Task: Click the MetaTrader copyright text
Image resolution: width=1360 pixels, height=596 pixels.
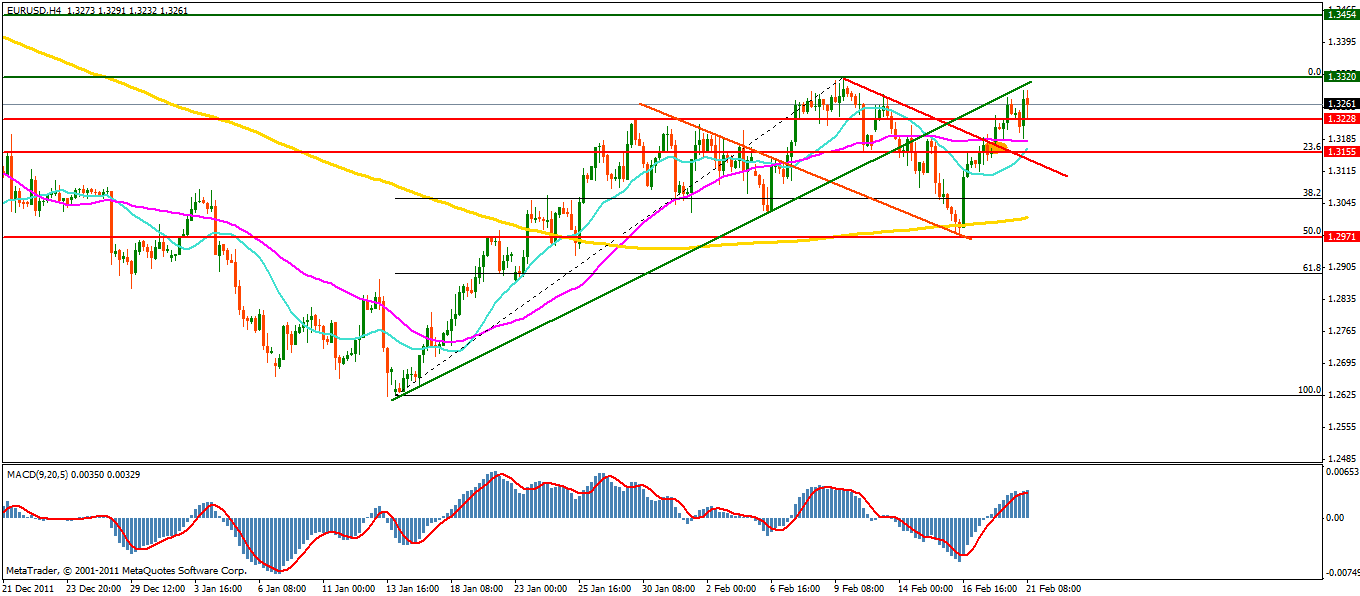Action: pyautogui.click(x=125, y=570)
